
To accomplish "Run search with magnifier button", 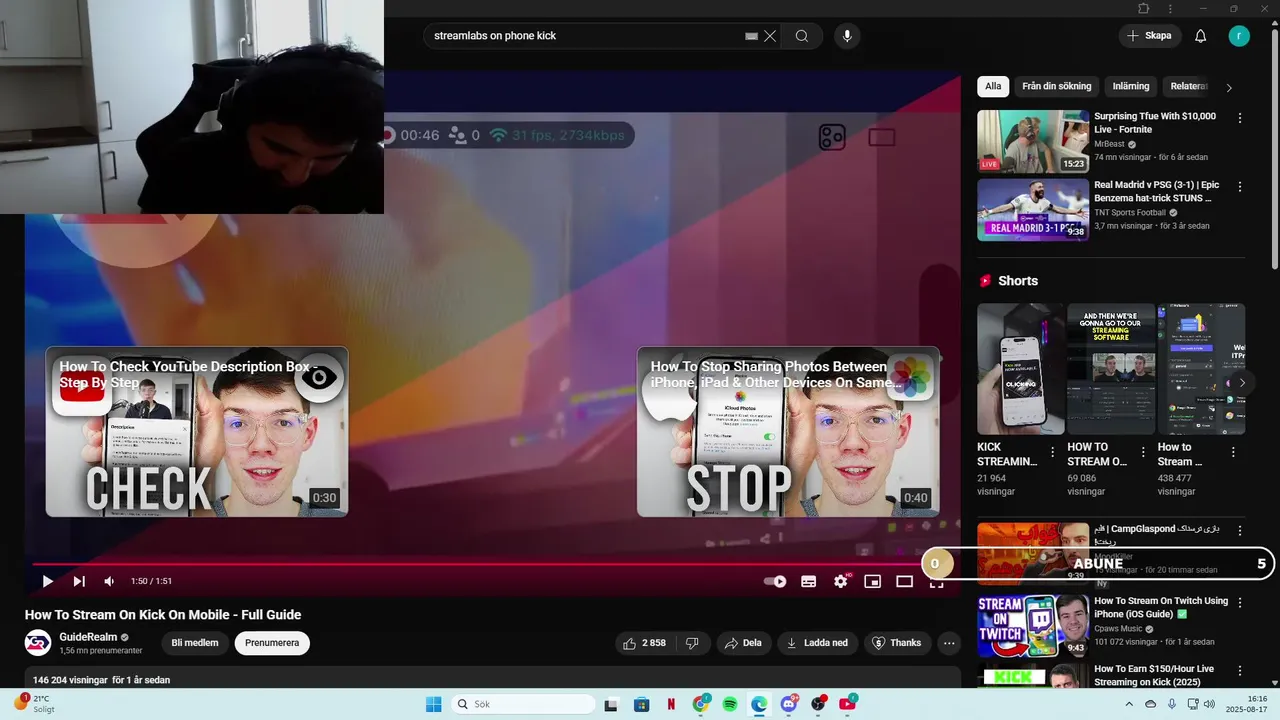I will (x=802, y=36).
